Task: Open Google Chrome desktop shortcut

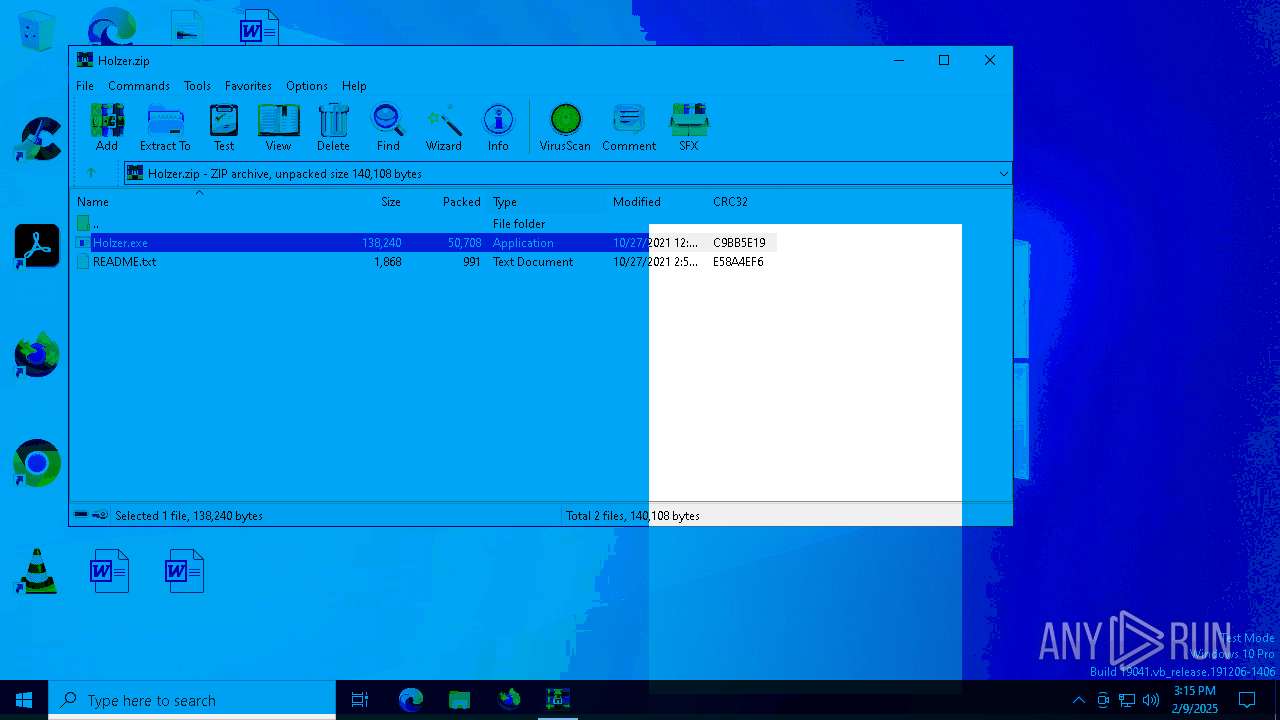Action: point(37,463)
